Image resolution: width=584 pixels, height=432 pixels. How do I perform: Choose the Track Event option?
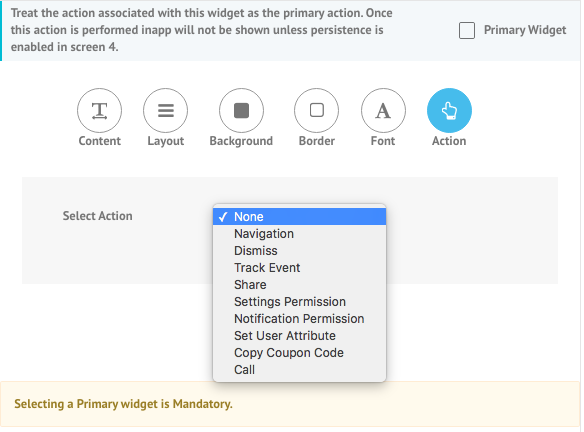(x=299, y=268)
